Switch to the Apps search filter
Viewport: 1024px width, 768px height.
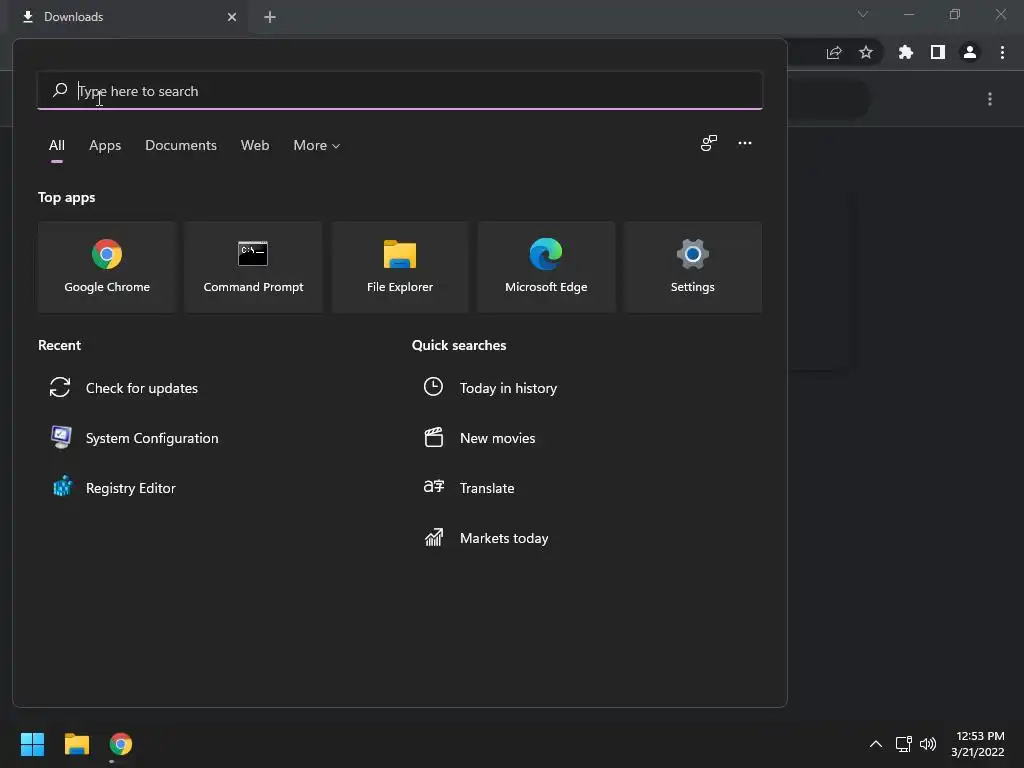(x=105, y=145)
